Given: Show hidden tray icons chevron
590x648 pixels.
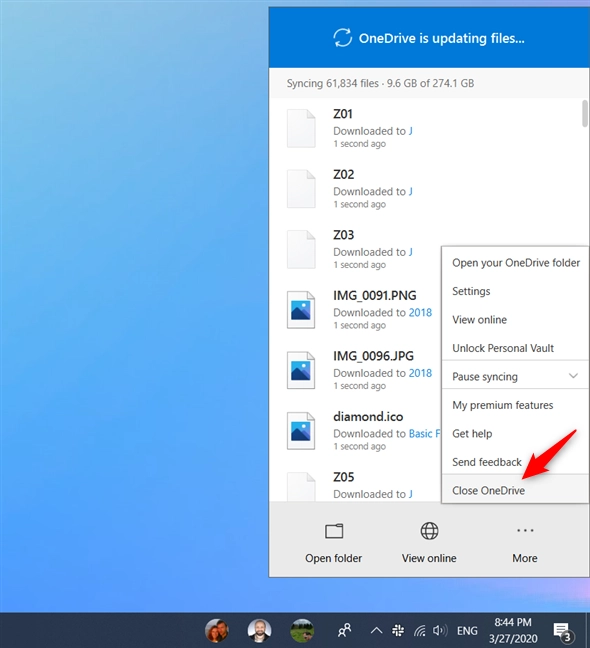Looking at the screenshot, I should coord(376,631).
